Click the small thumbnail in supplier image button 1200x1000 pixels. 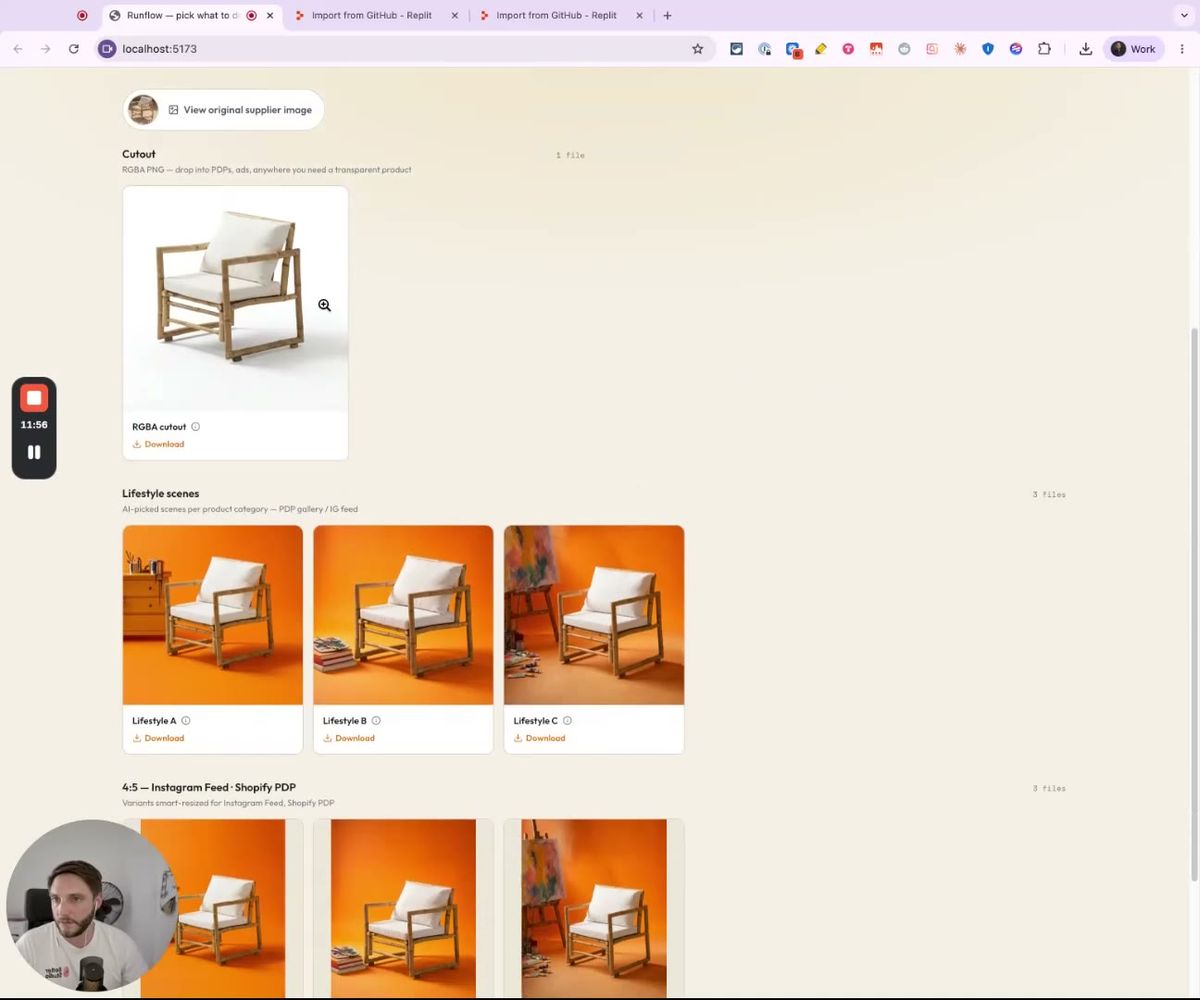click(x=143, y=110)
